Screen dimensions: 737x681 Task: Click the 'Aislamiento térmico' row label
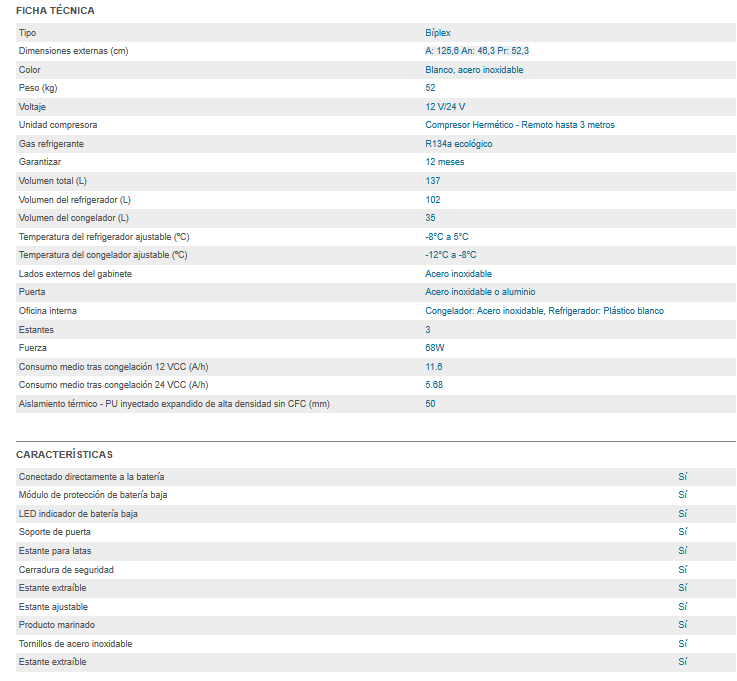174,404
